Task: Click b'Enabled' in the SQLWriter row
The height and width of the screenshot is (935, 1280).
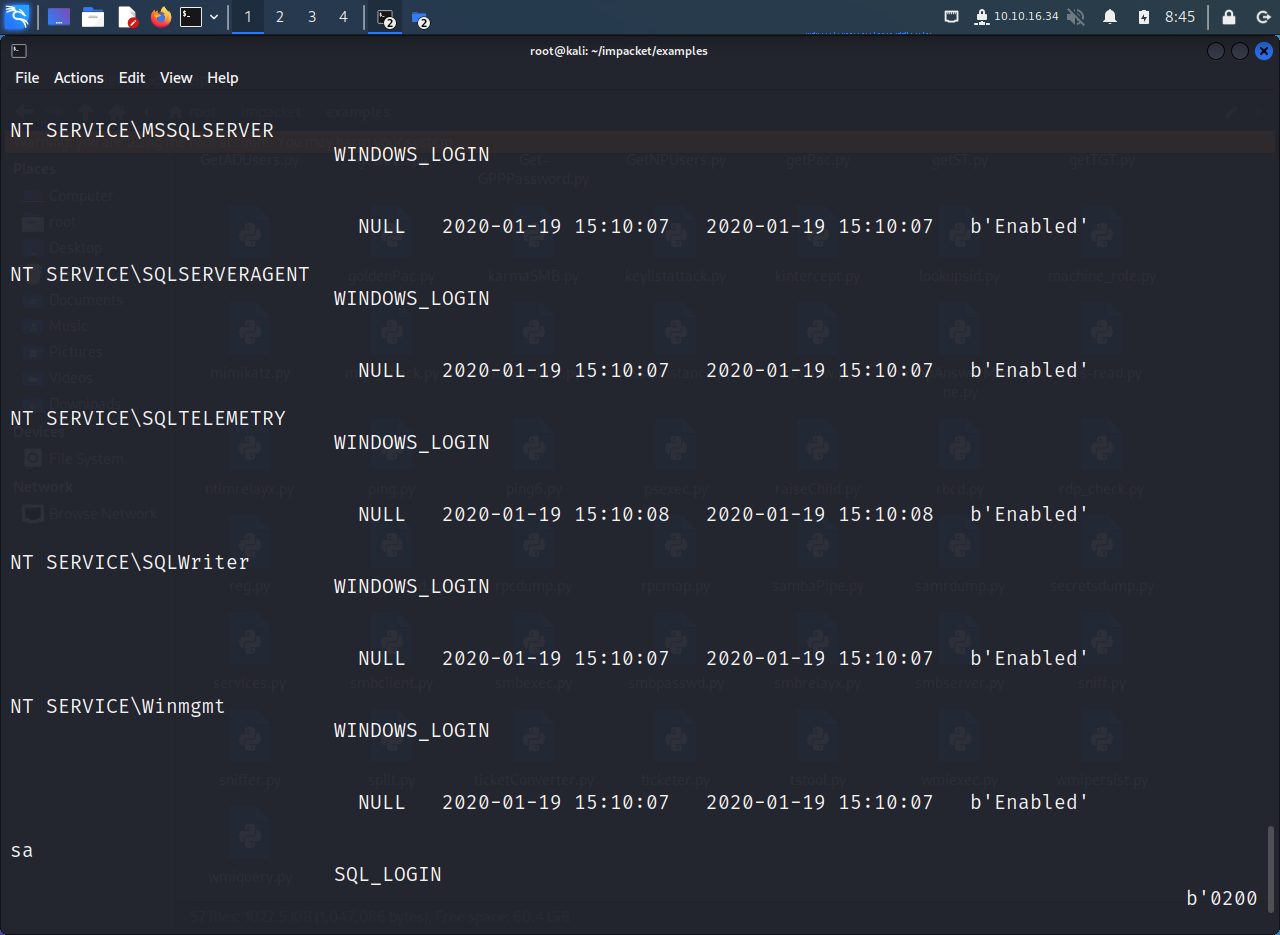Action: coord(1029,659)
